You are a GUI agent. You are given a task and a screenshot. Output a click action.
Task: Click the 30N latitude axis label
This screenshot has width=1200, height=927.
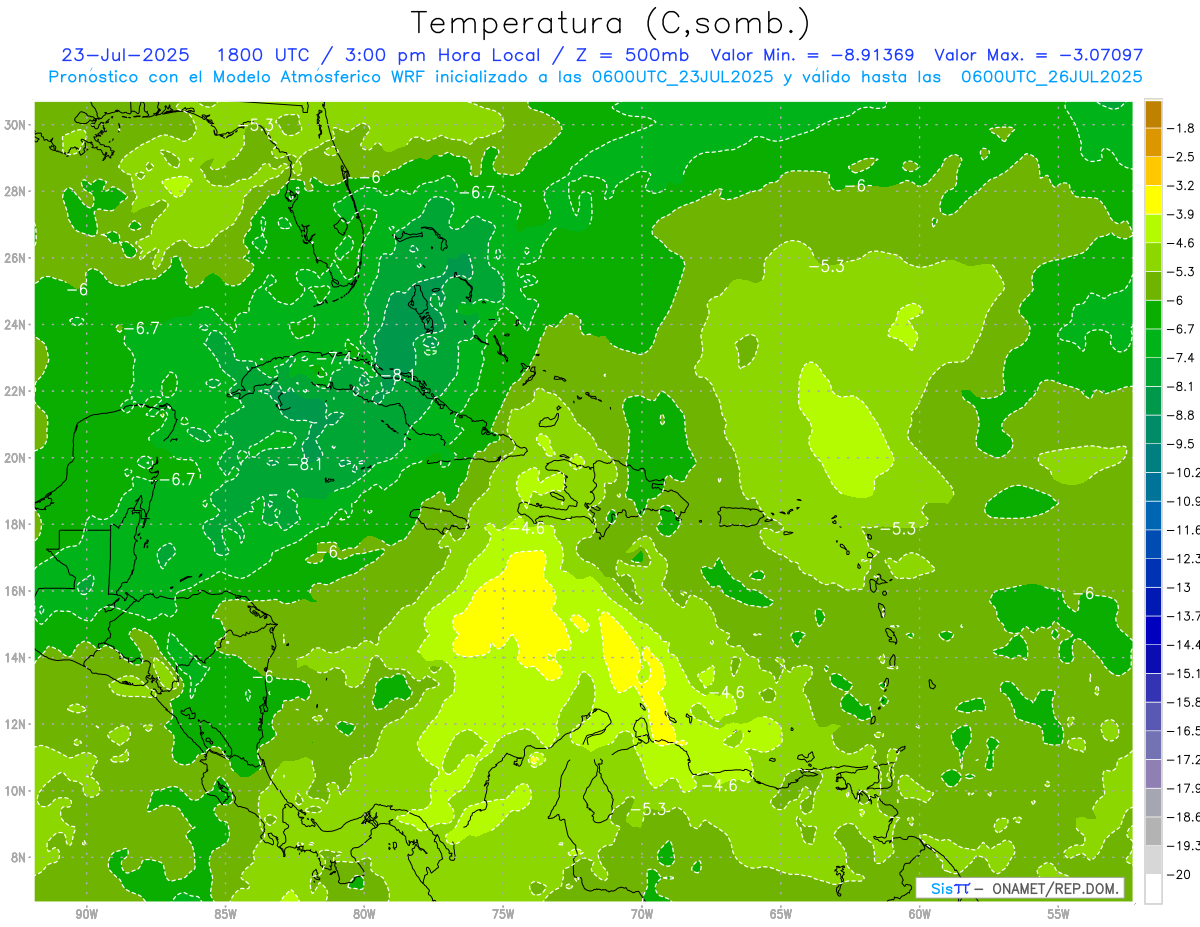pos(15,125)
